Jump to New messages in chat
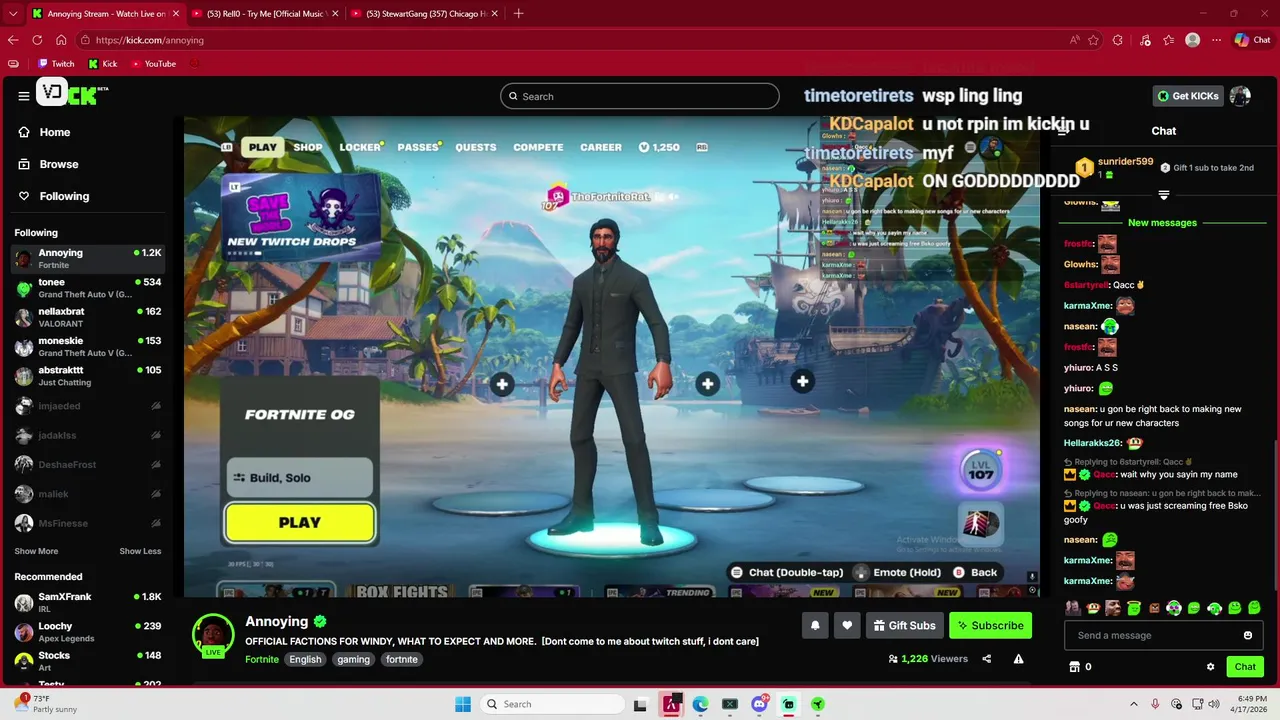 point(1162,222)
